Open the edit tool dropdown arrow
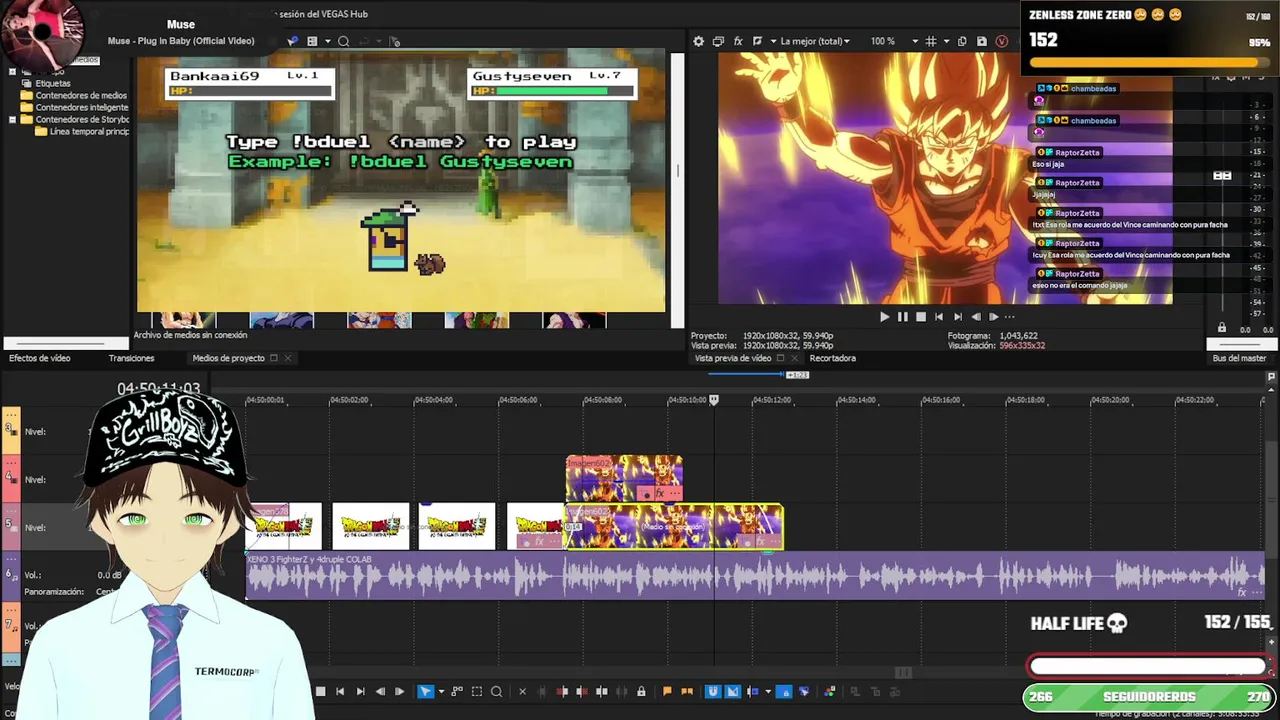This screenshot has height=720, width=1280. click(442, 691)
